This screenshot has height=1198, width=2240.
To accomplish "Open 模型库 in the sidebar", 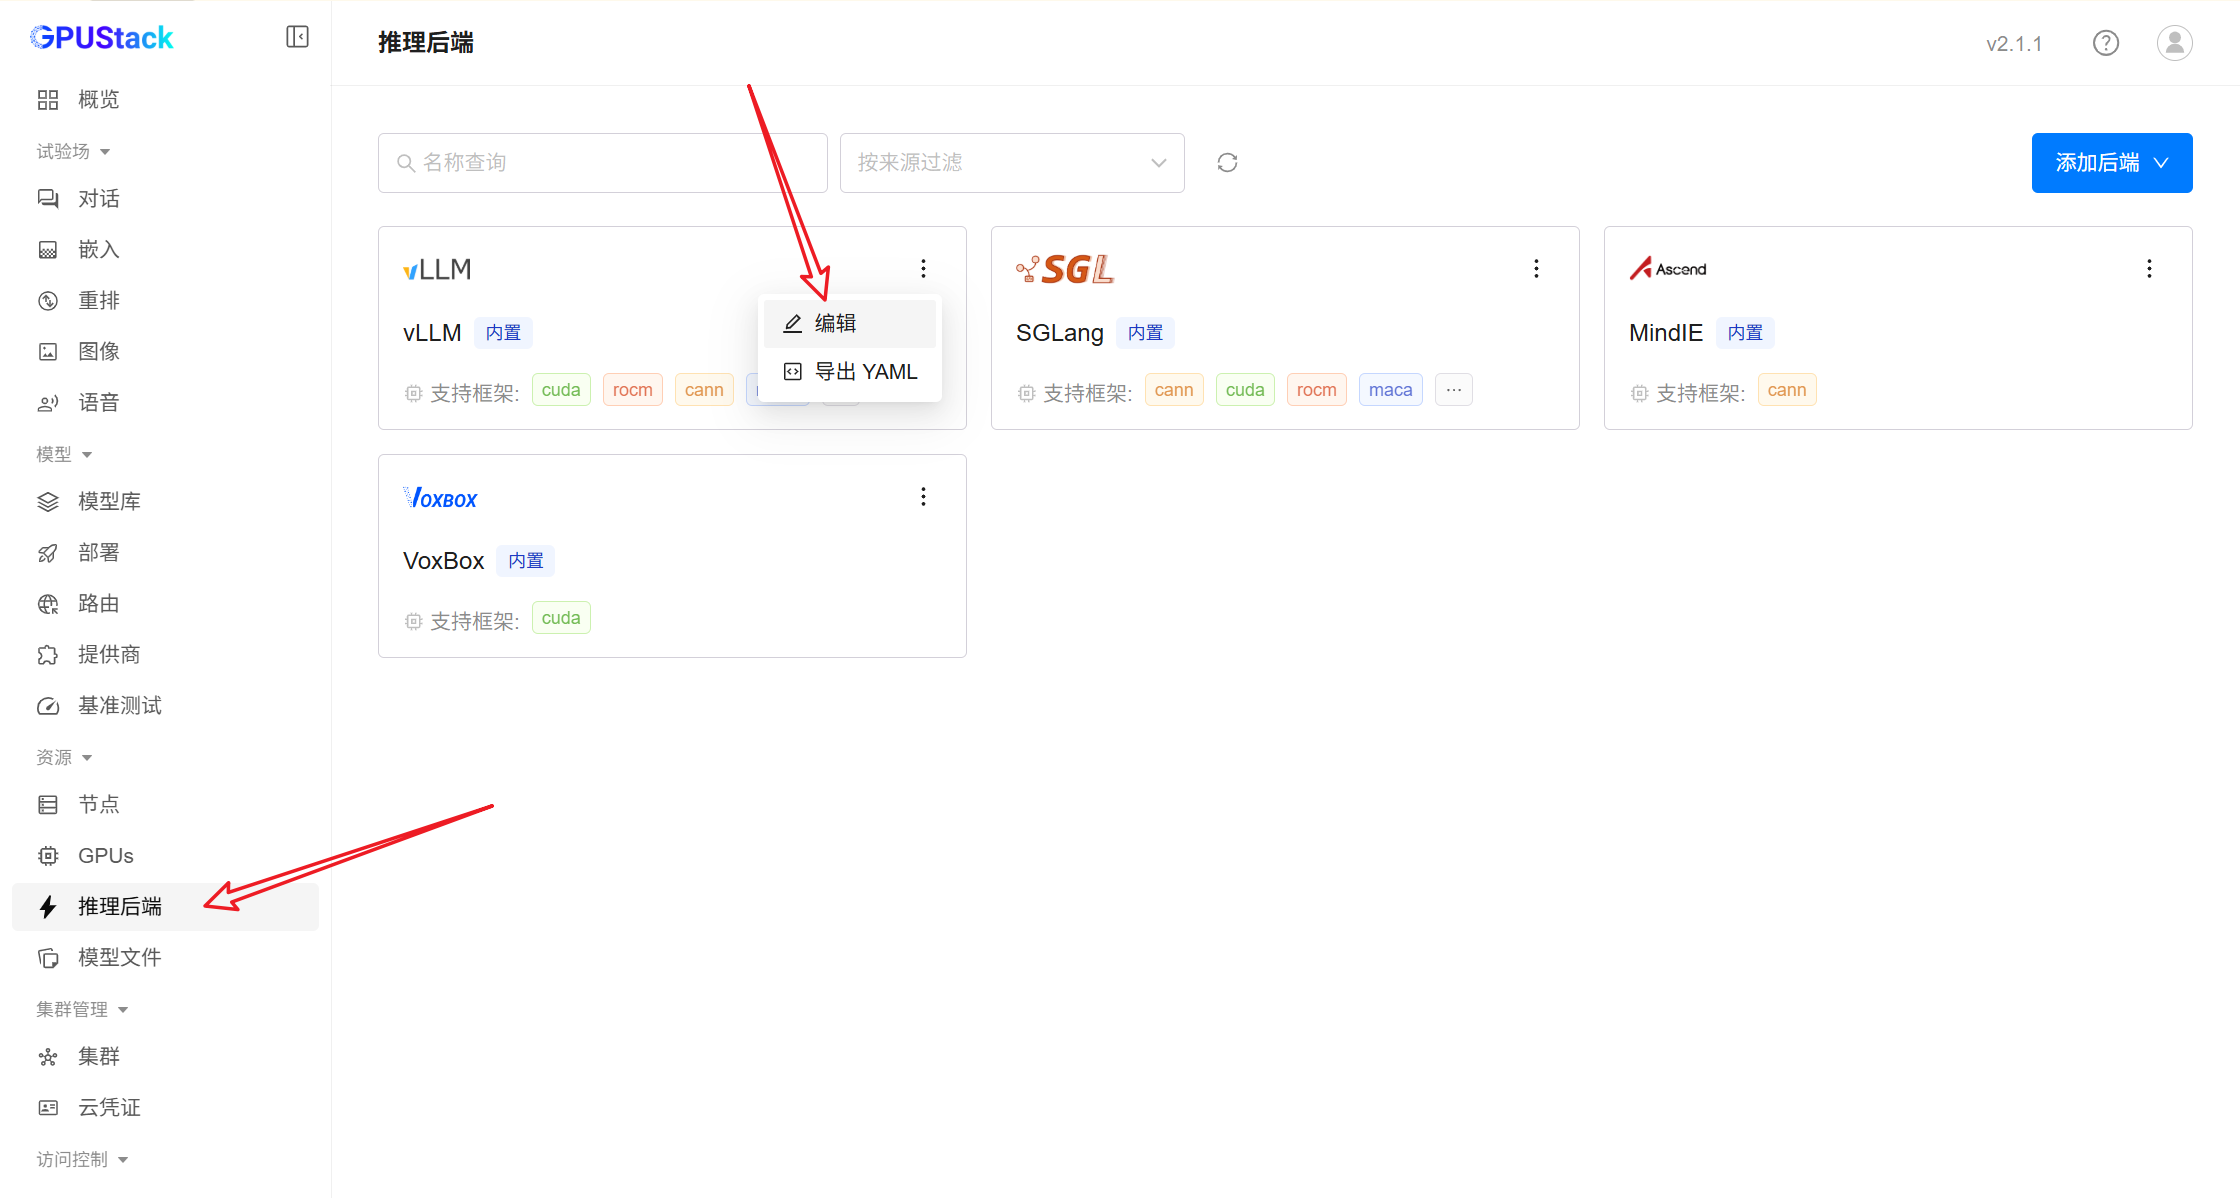I will 109,502.
